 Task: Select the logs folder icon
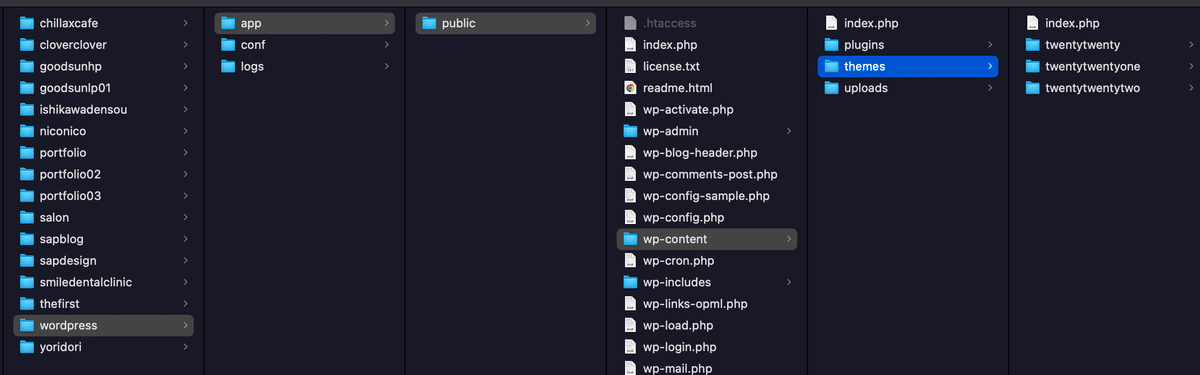228,66
